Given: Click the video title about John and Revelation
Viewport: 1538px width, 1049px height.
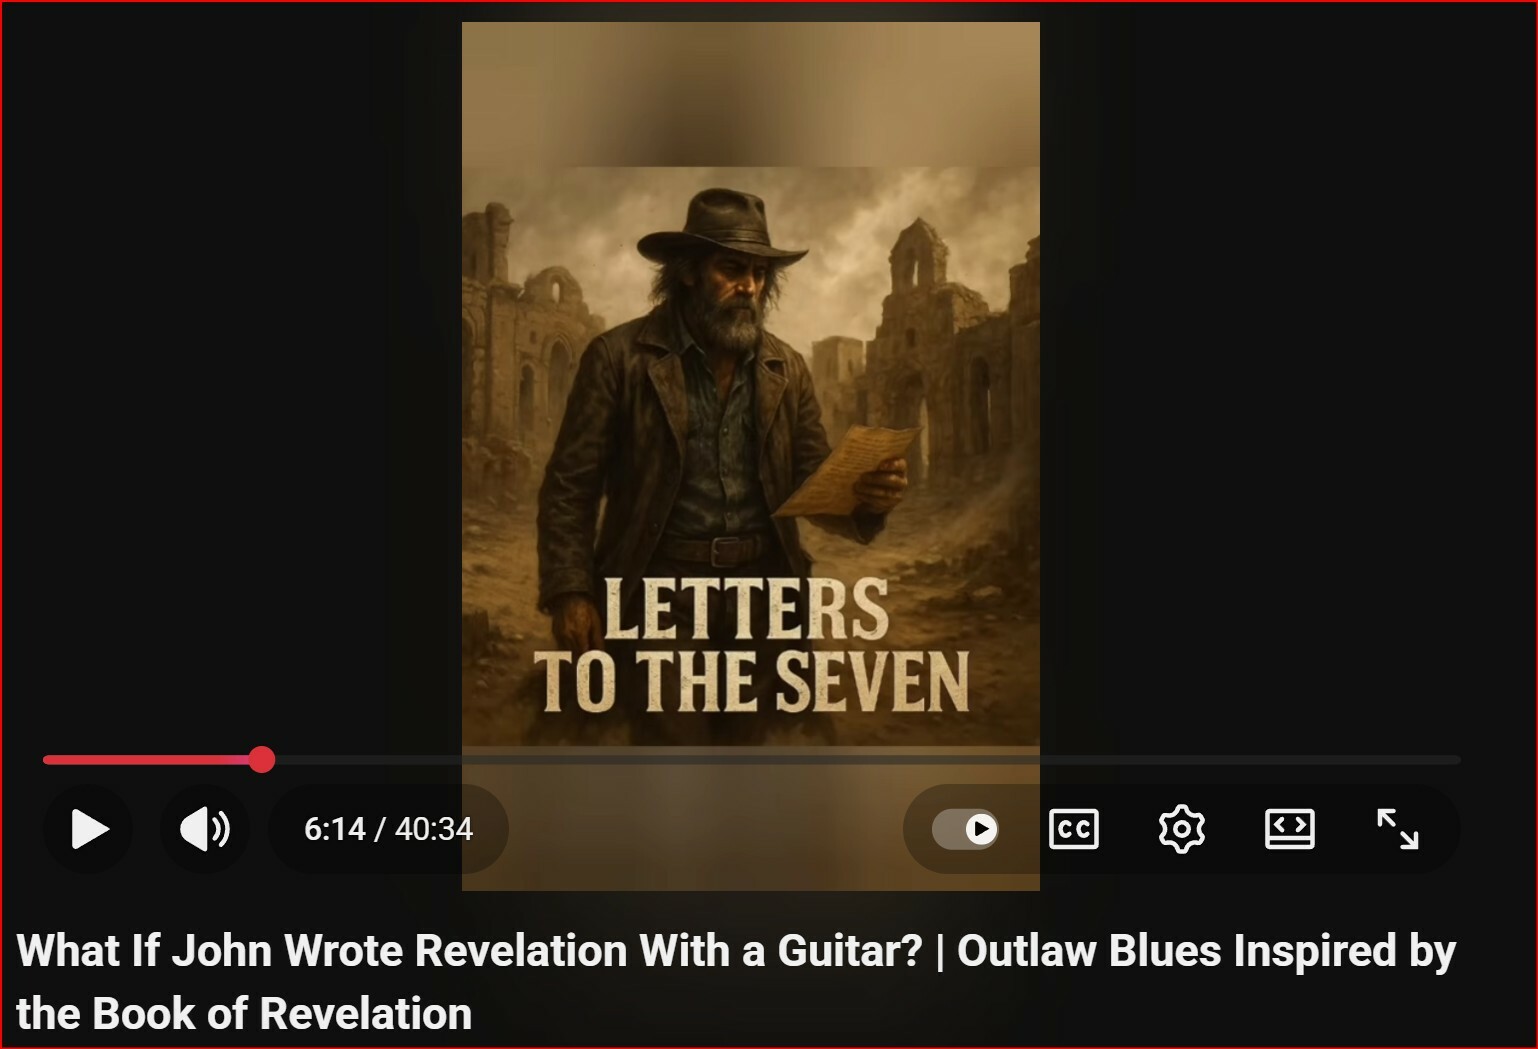Looking at the screenshot, I should pos(736,981).
